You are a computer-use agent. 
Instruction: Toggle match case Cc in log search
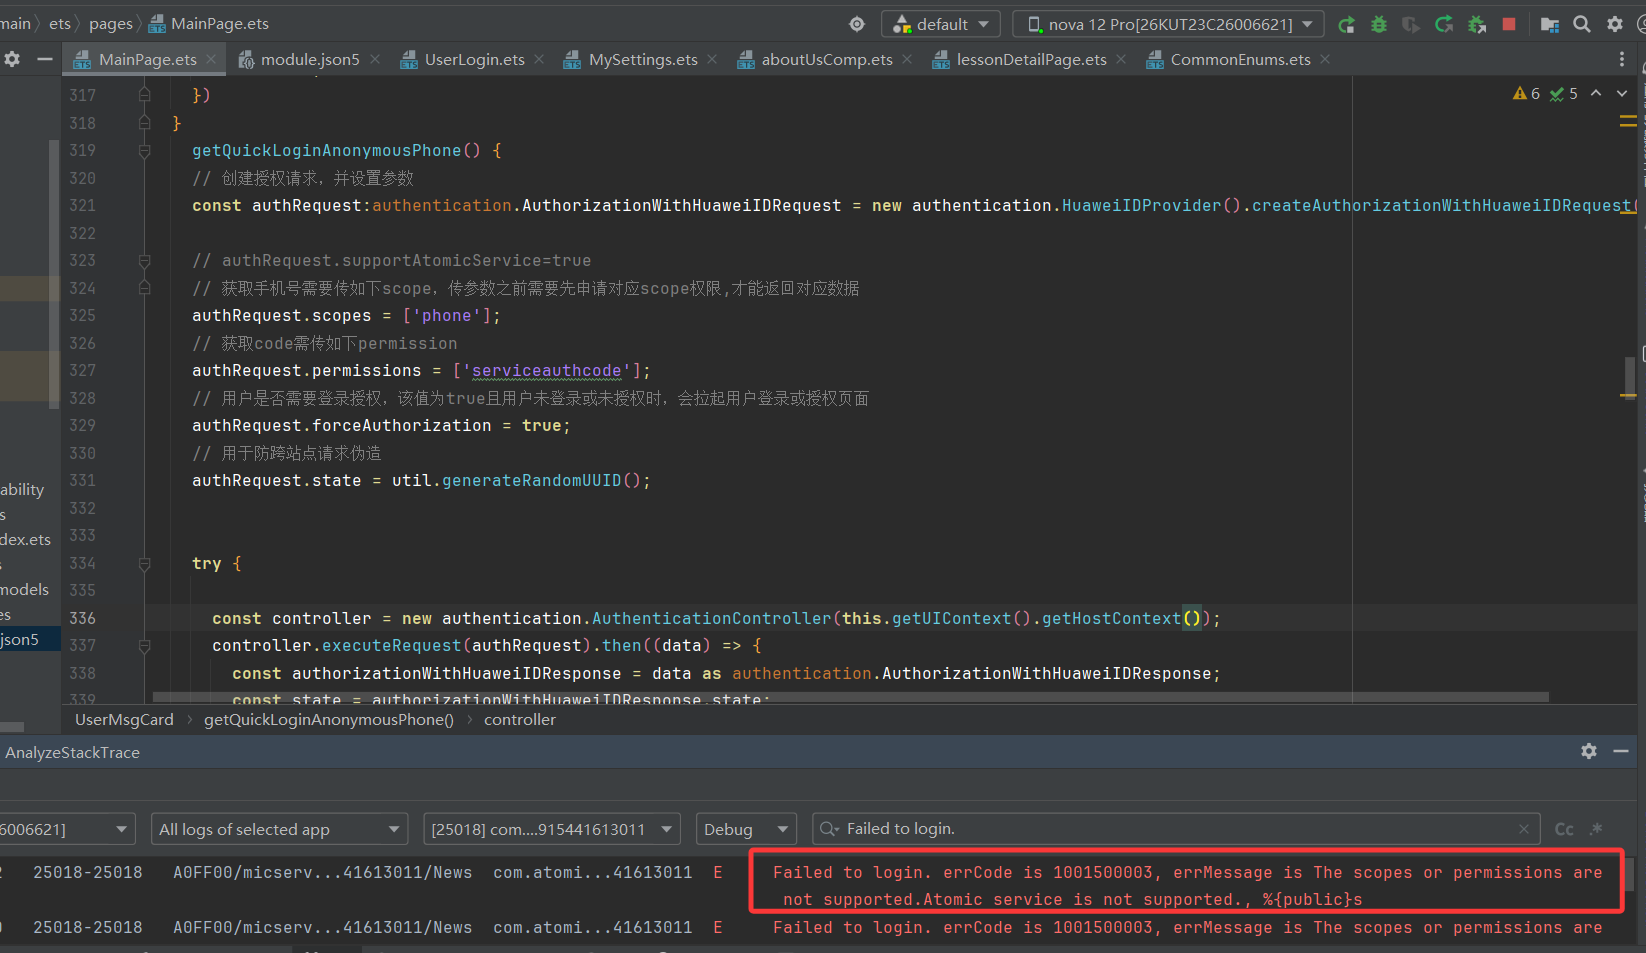[1564, 829]
